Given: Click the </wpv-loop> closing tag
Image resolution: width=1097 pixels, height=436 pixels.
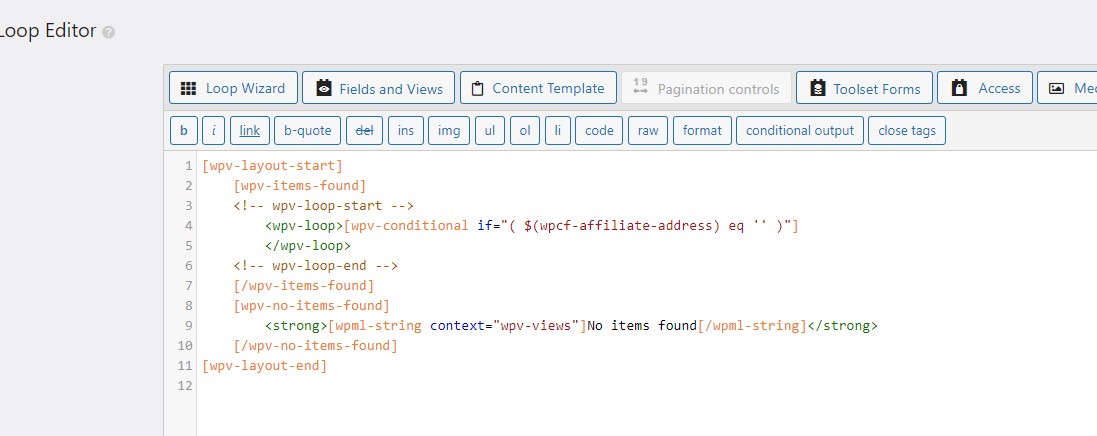Looking at the screenshot, I should [308, 246].
